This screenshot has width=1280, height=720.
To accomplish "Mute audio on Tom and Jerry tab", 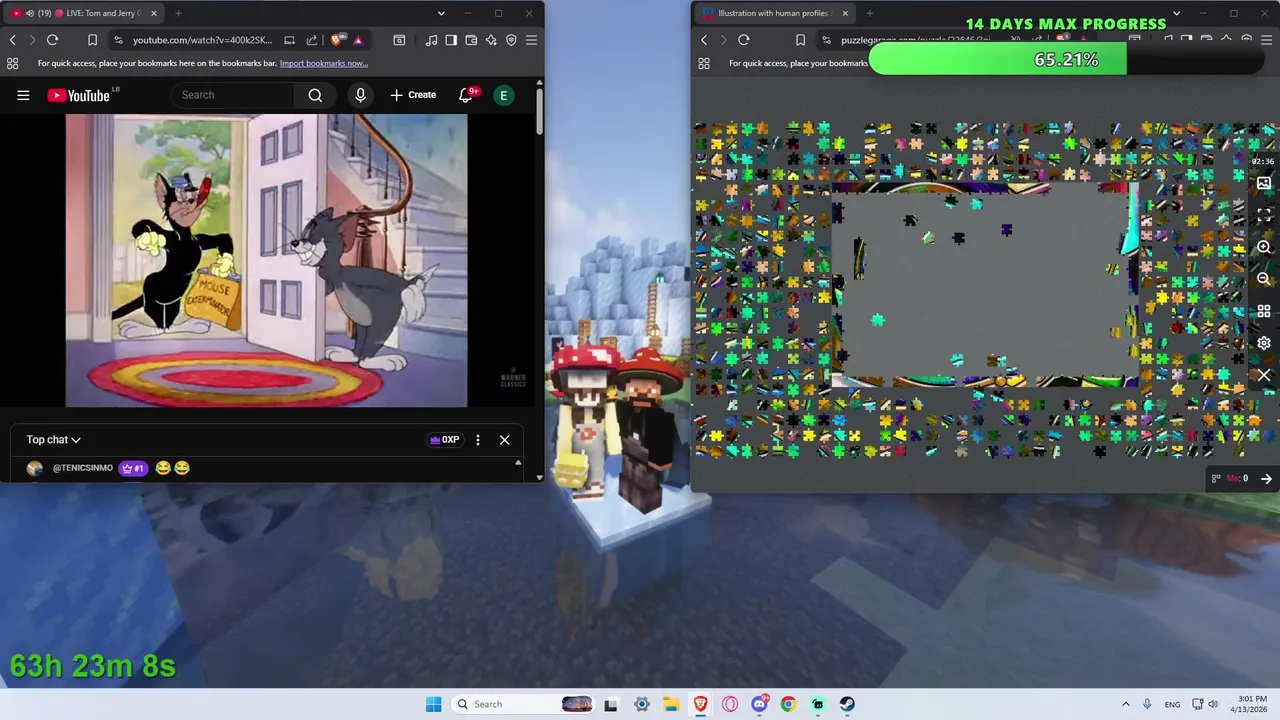I will (x=29, y=13).
